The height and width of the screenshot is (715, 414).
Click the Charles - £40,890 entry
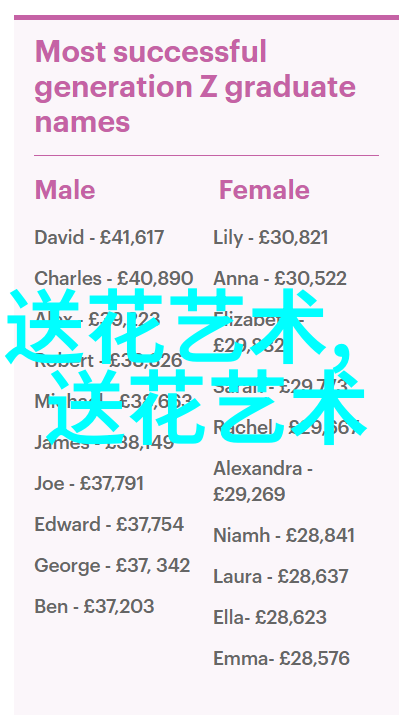(114, 279)
